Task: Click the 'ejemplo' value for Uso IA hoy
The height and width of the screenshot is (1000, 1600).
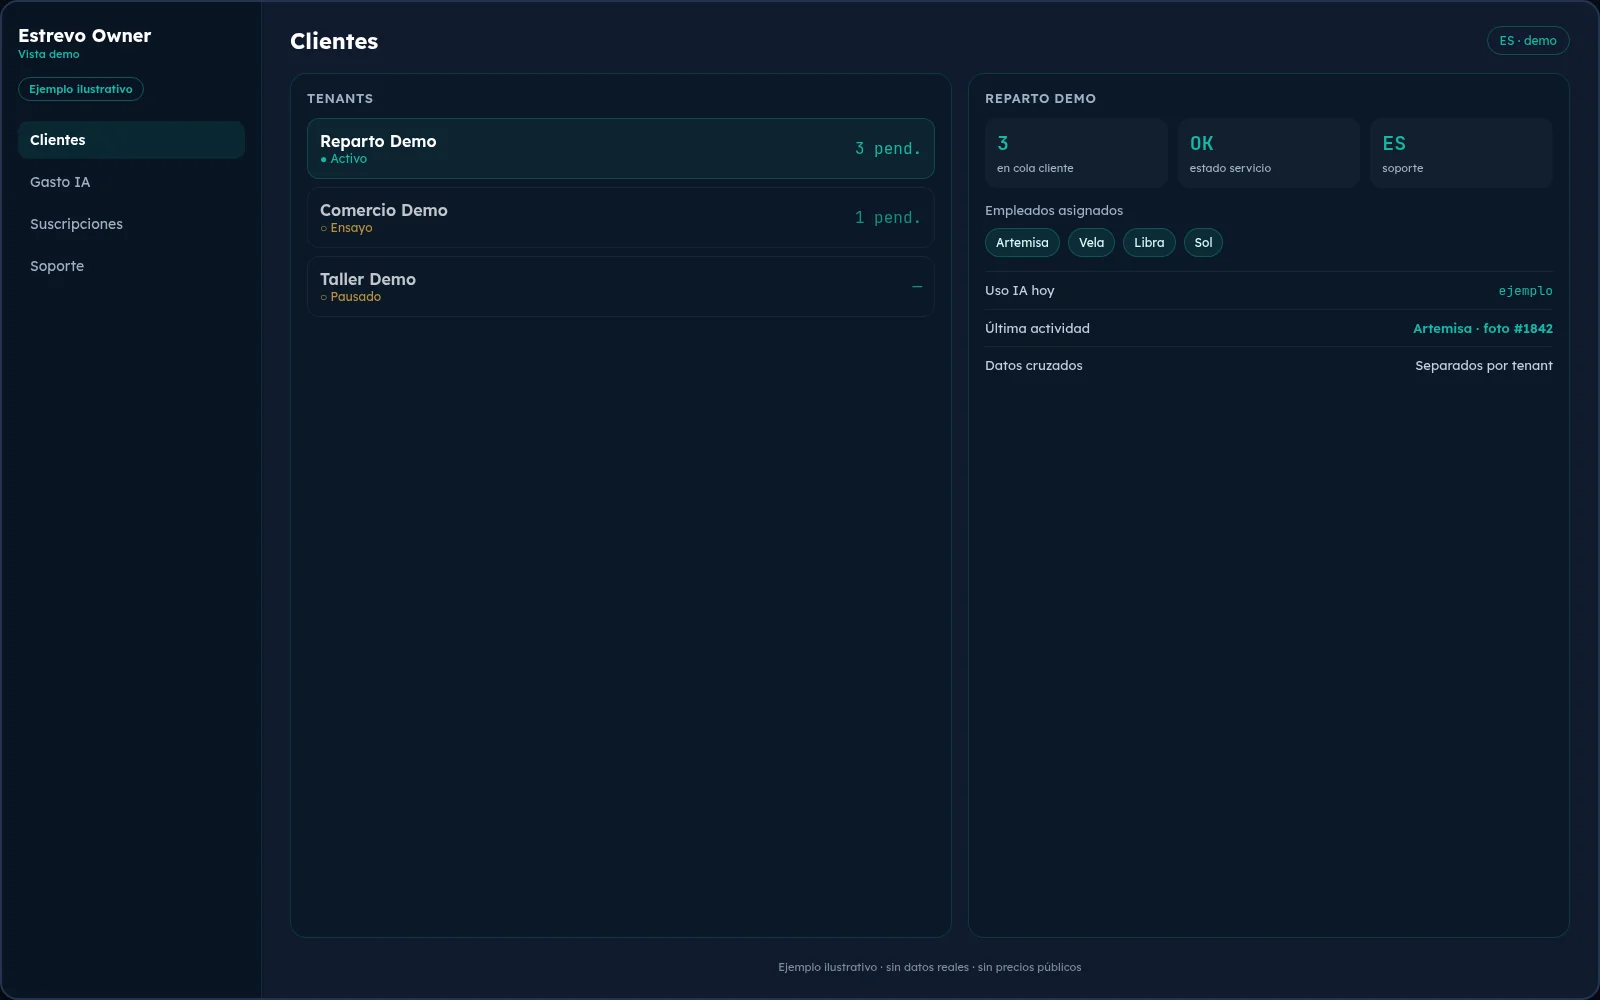Action: click(1525, 291)
